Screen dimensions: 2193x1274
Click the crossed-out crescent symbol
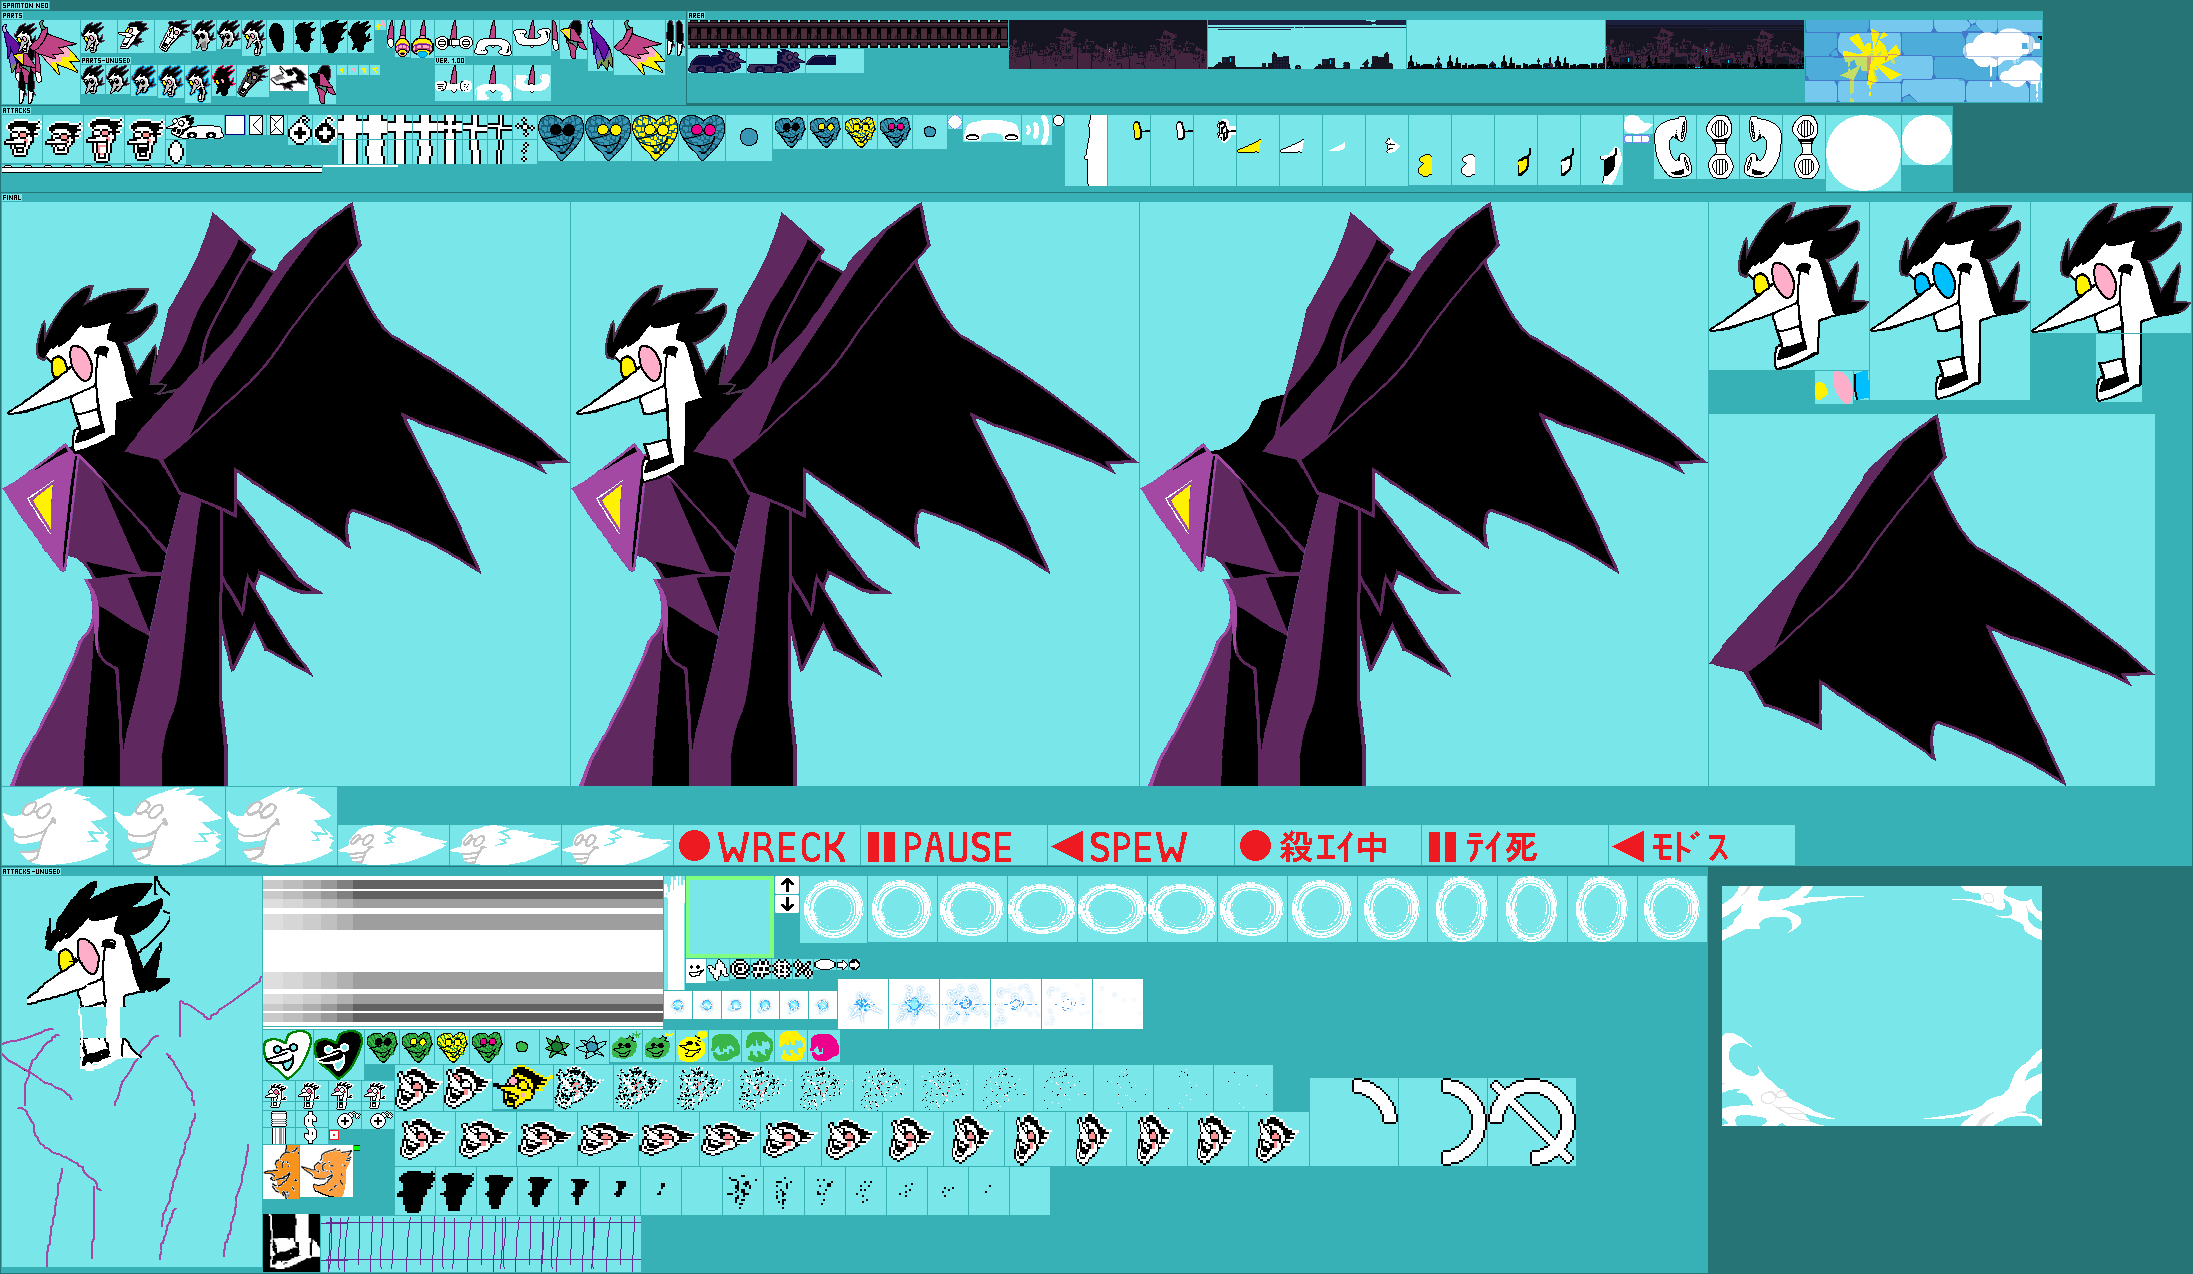tap(1532, 1121)
